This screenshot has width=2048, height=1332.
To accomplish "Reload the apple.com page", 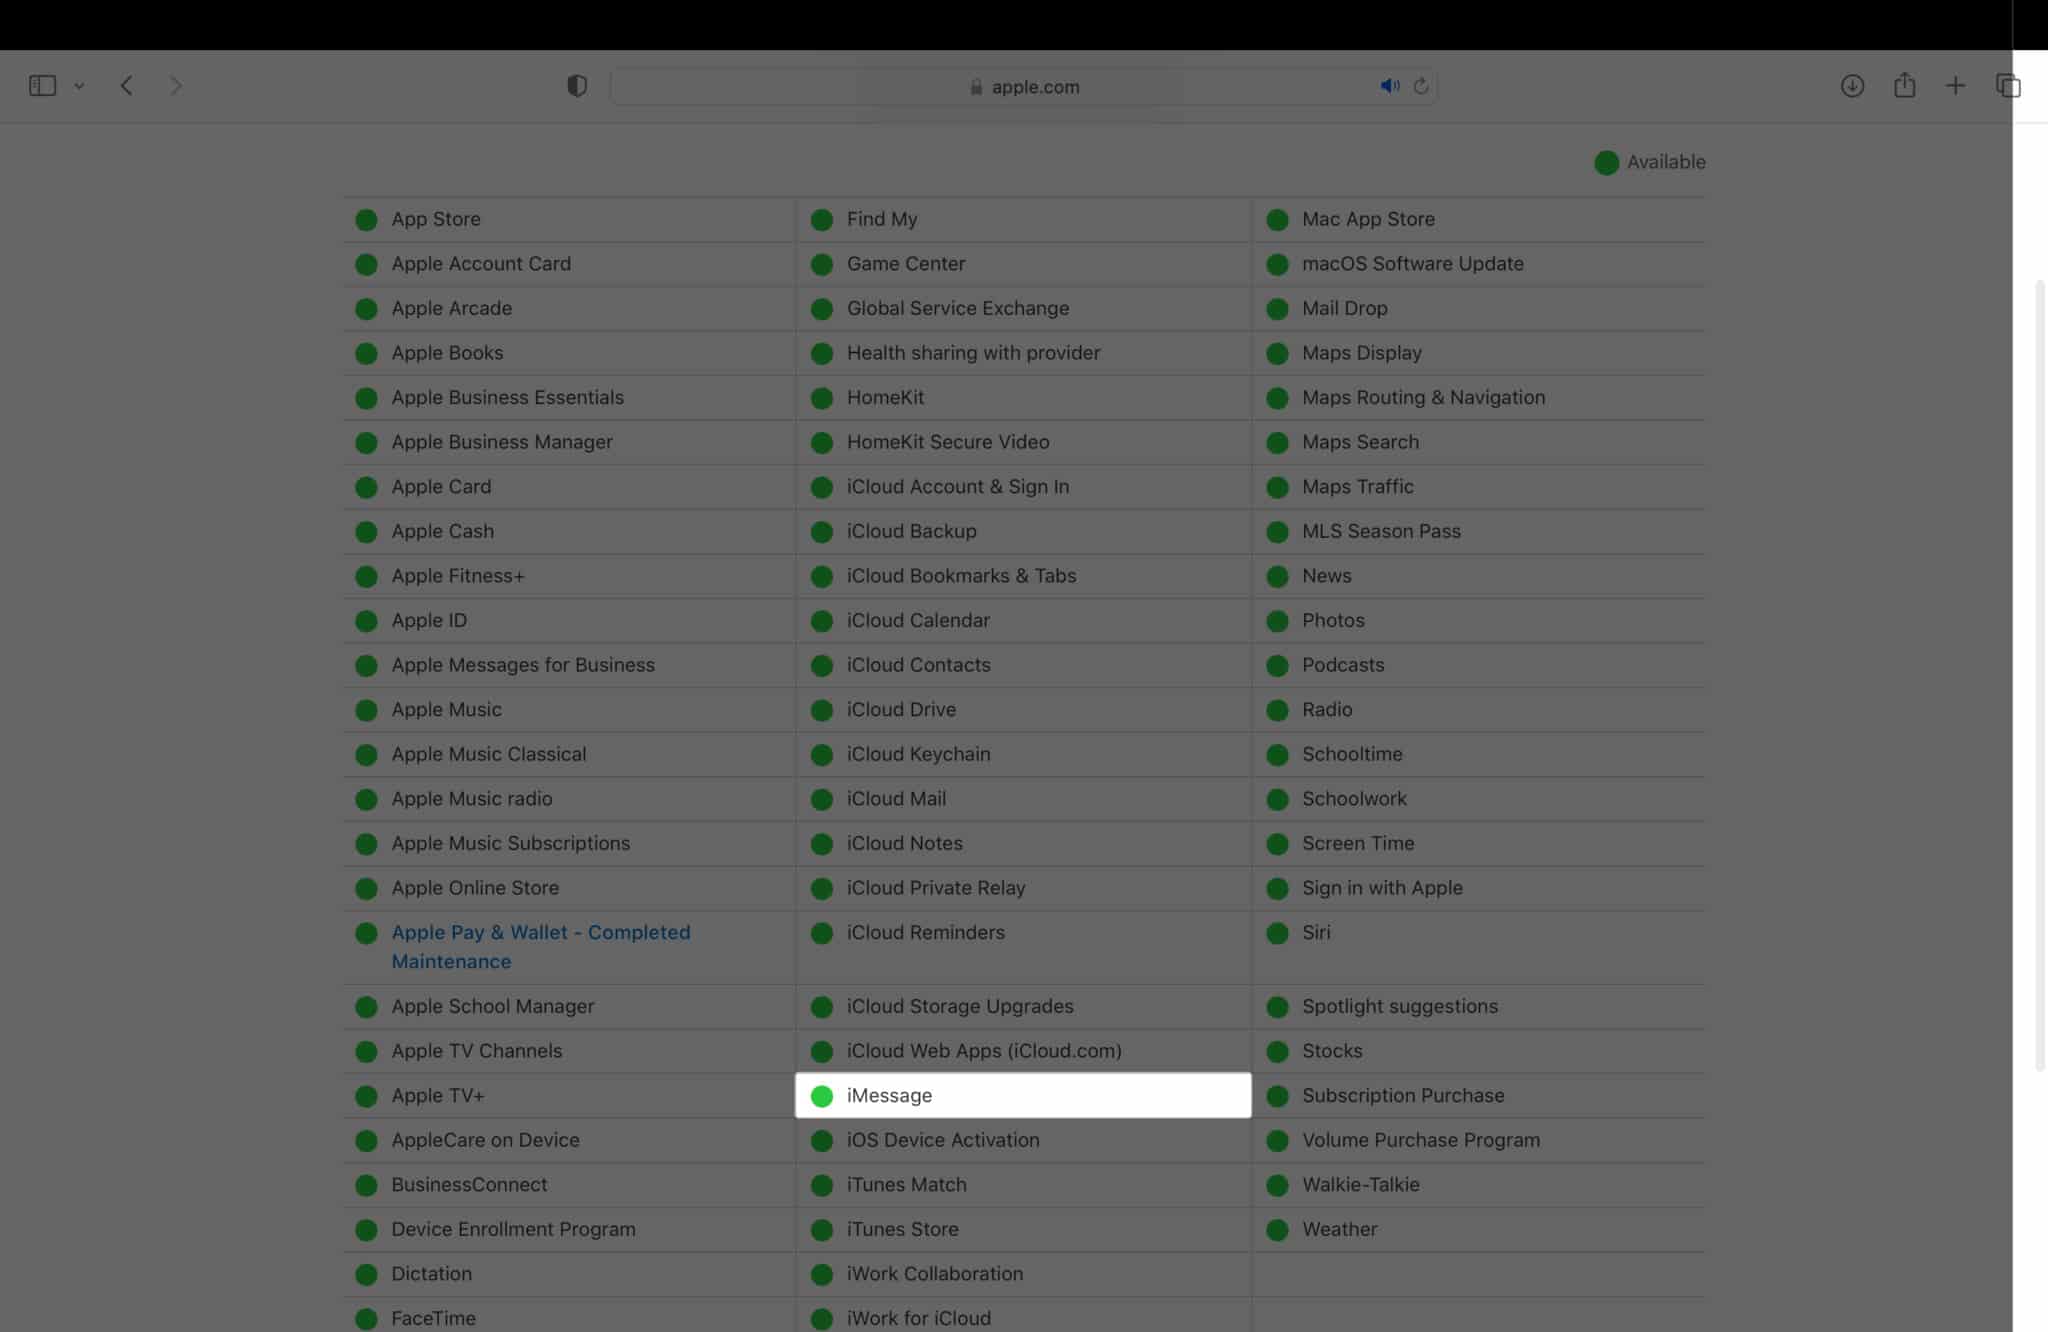I will [x=1422, y=86].
